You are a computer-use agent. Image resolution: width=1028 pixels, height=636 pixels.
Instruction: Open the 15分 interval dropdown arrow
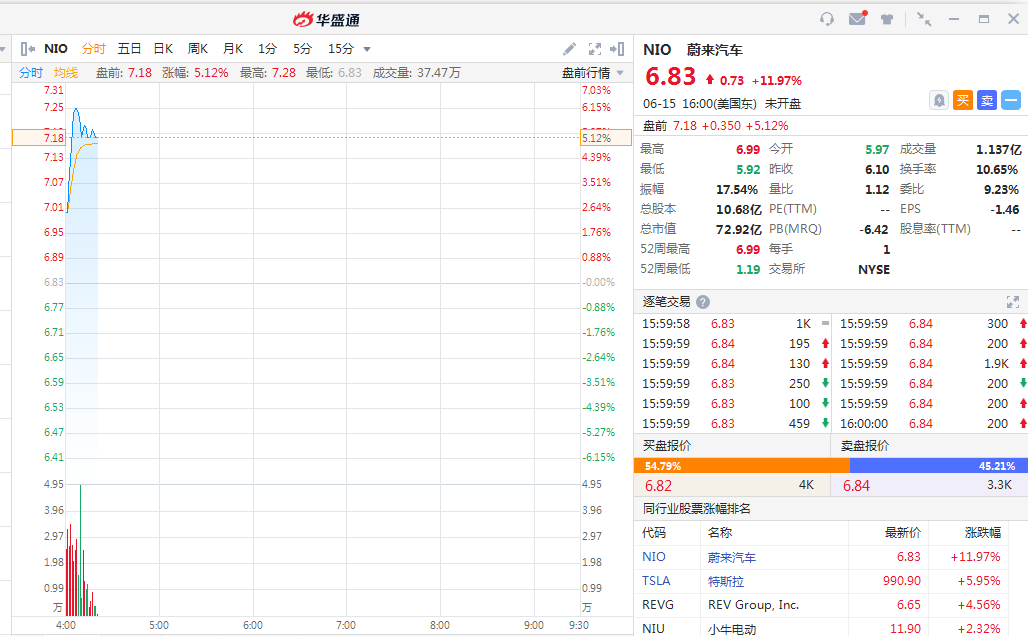coord(367,49)
